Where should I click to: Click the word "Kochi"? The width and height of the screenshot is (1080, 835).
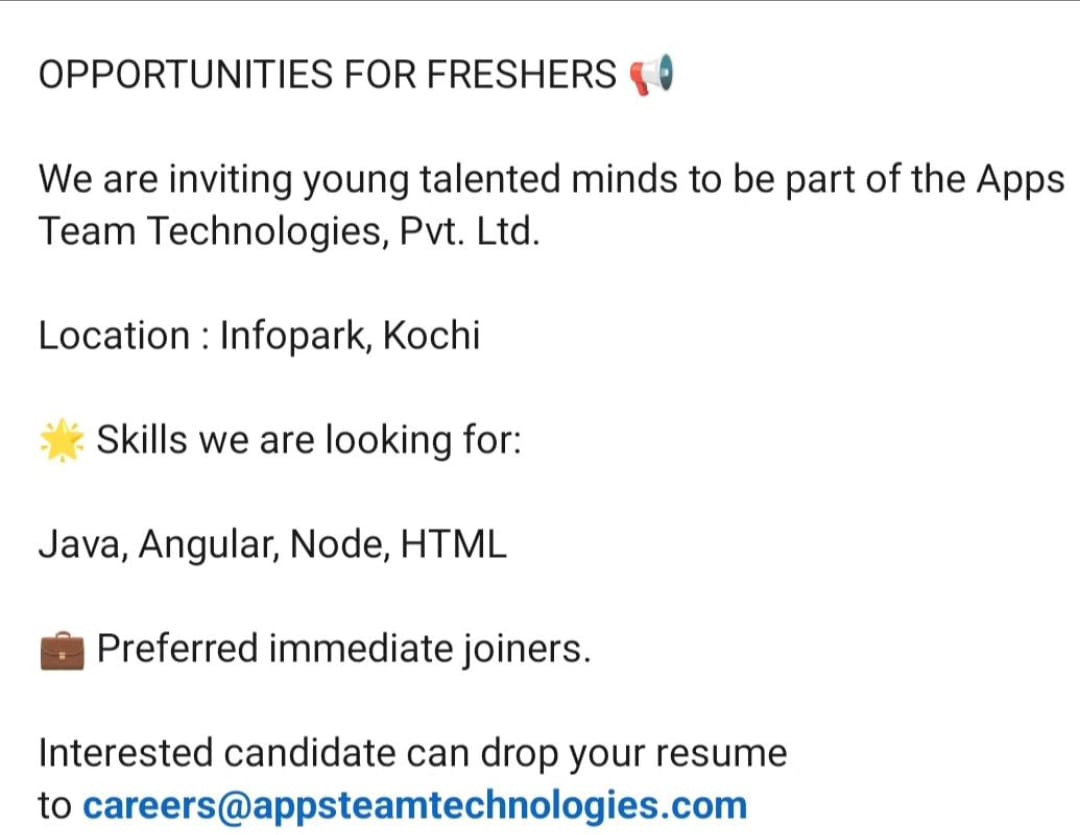tap(432, 336)
